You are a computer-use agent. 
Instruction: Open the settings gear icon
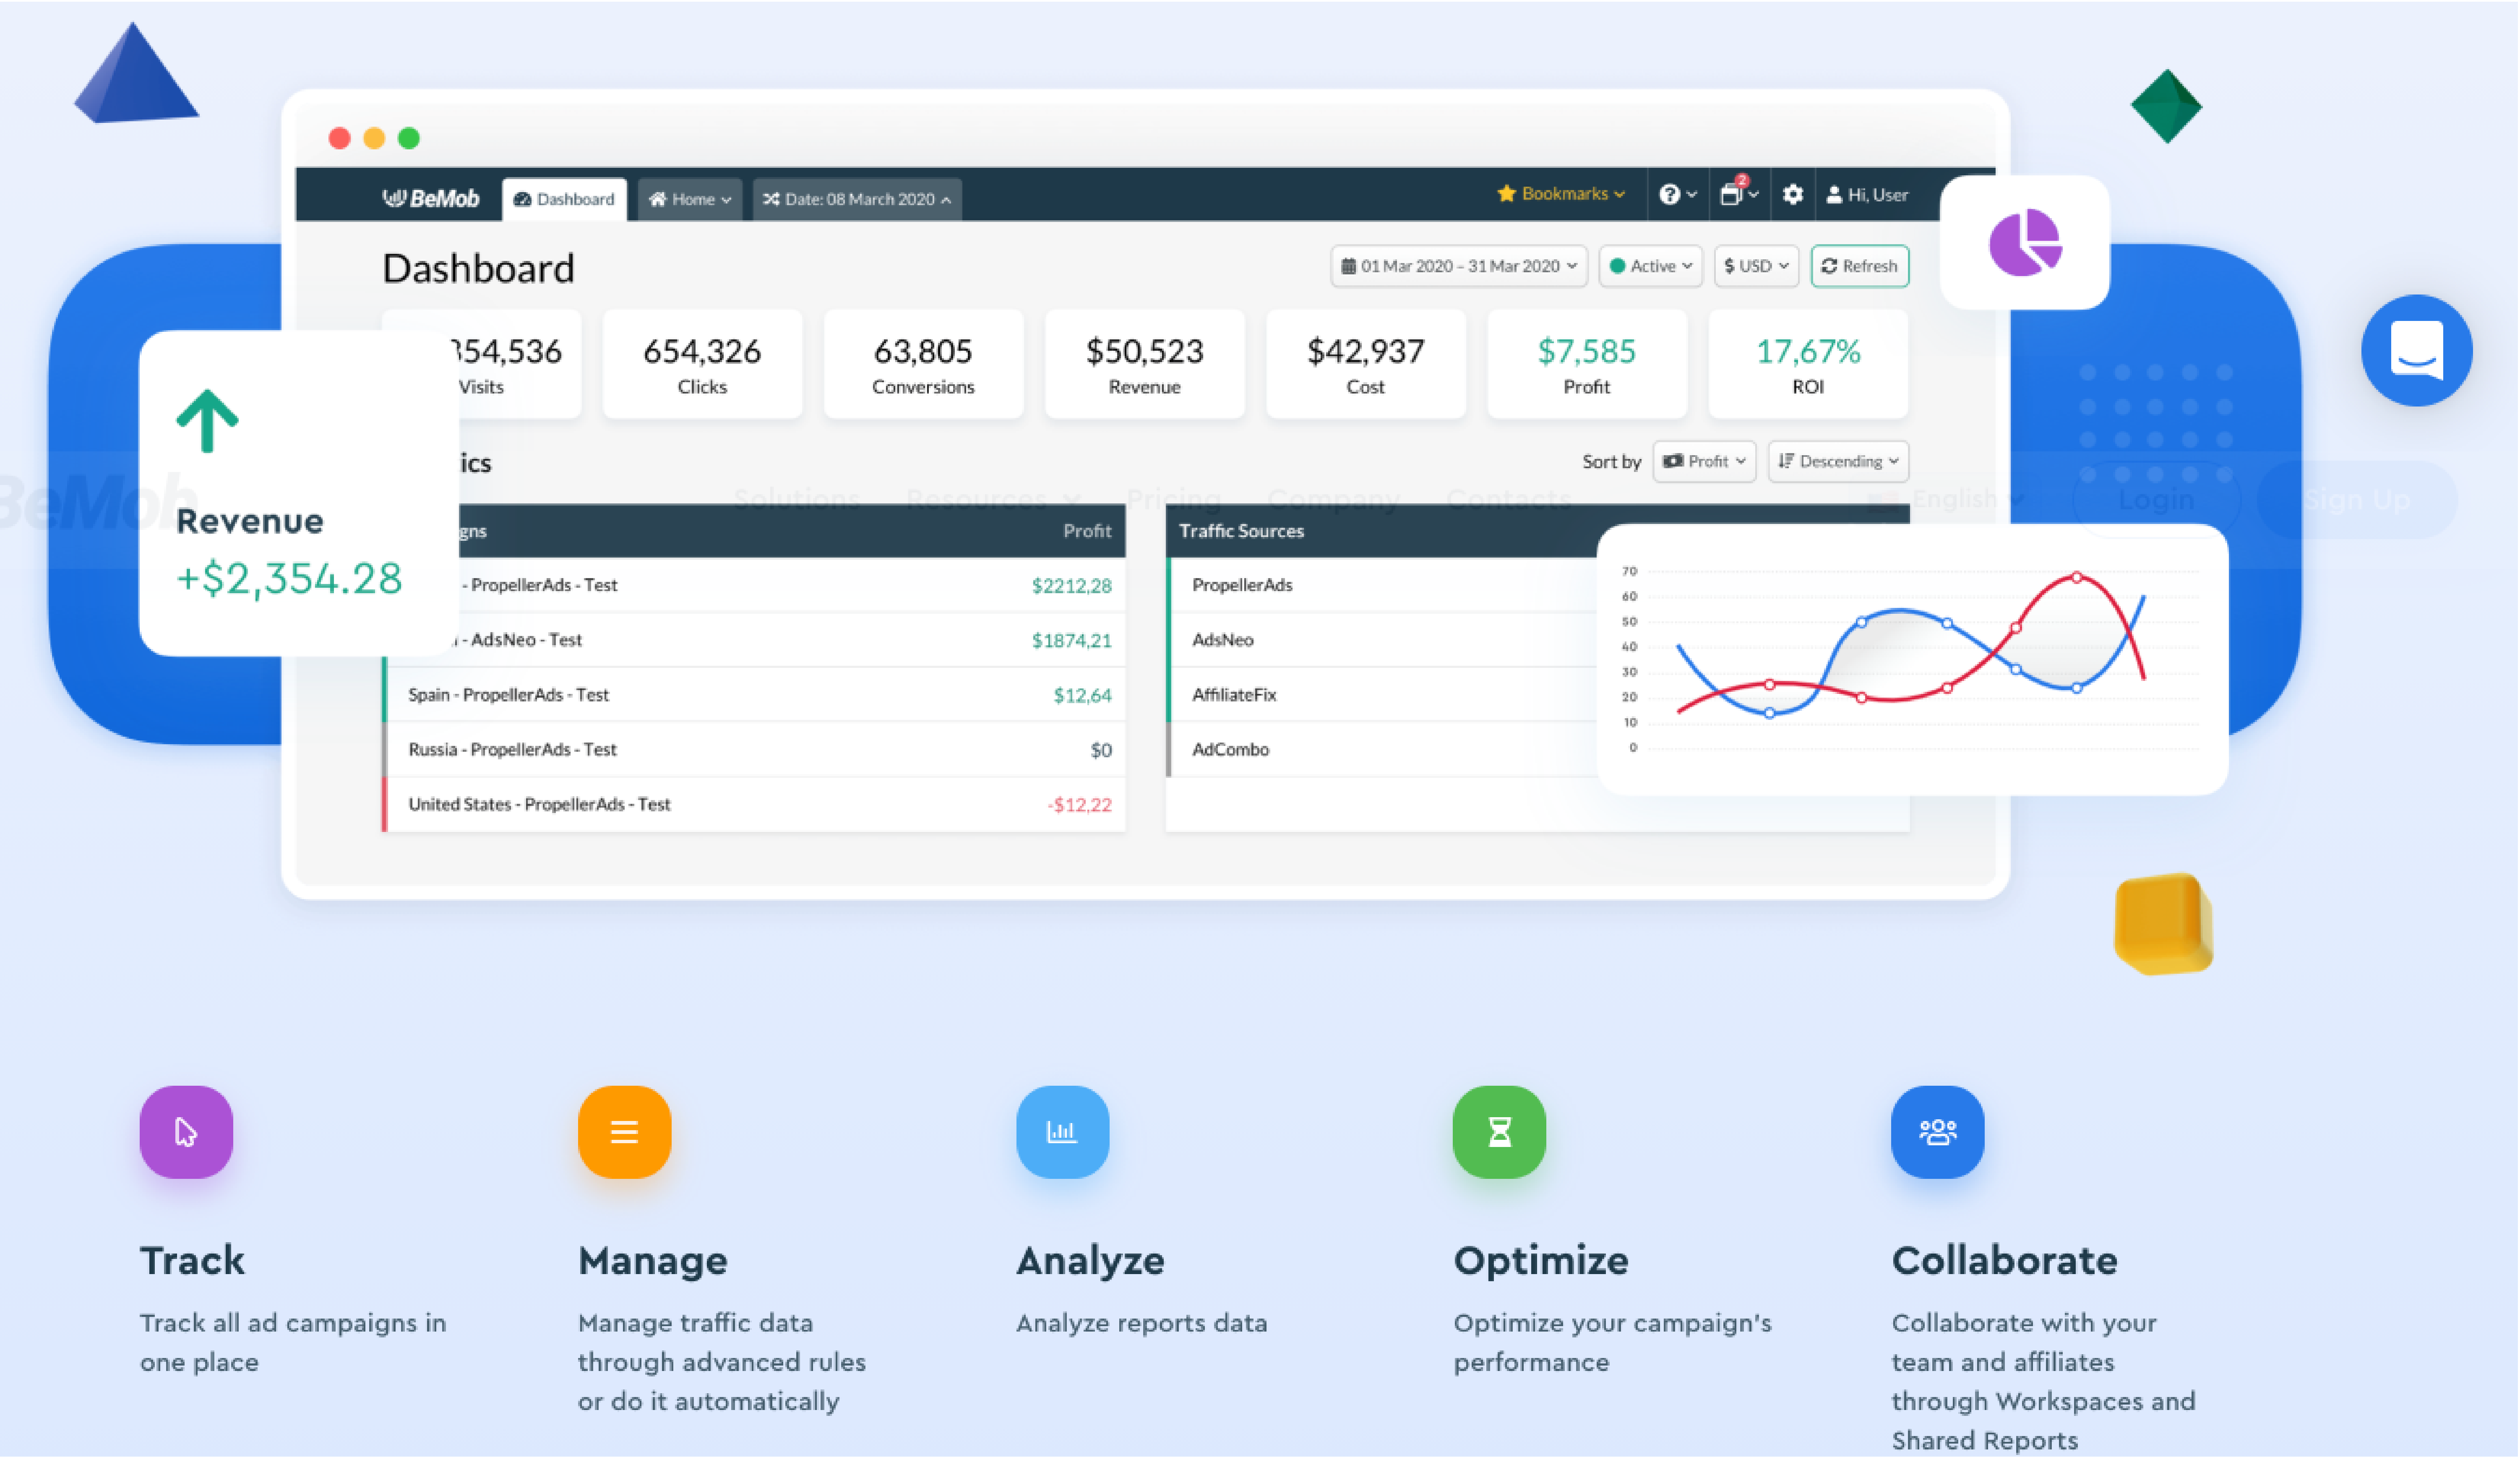point(1793,195)
